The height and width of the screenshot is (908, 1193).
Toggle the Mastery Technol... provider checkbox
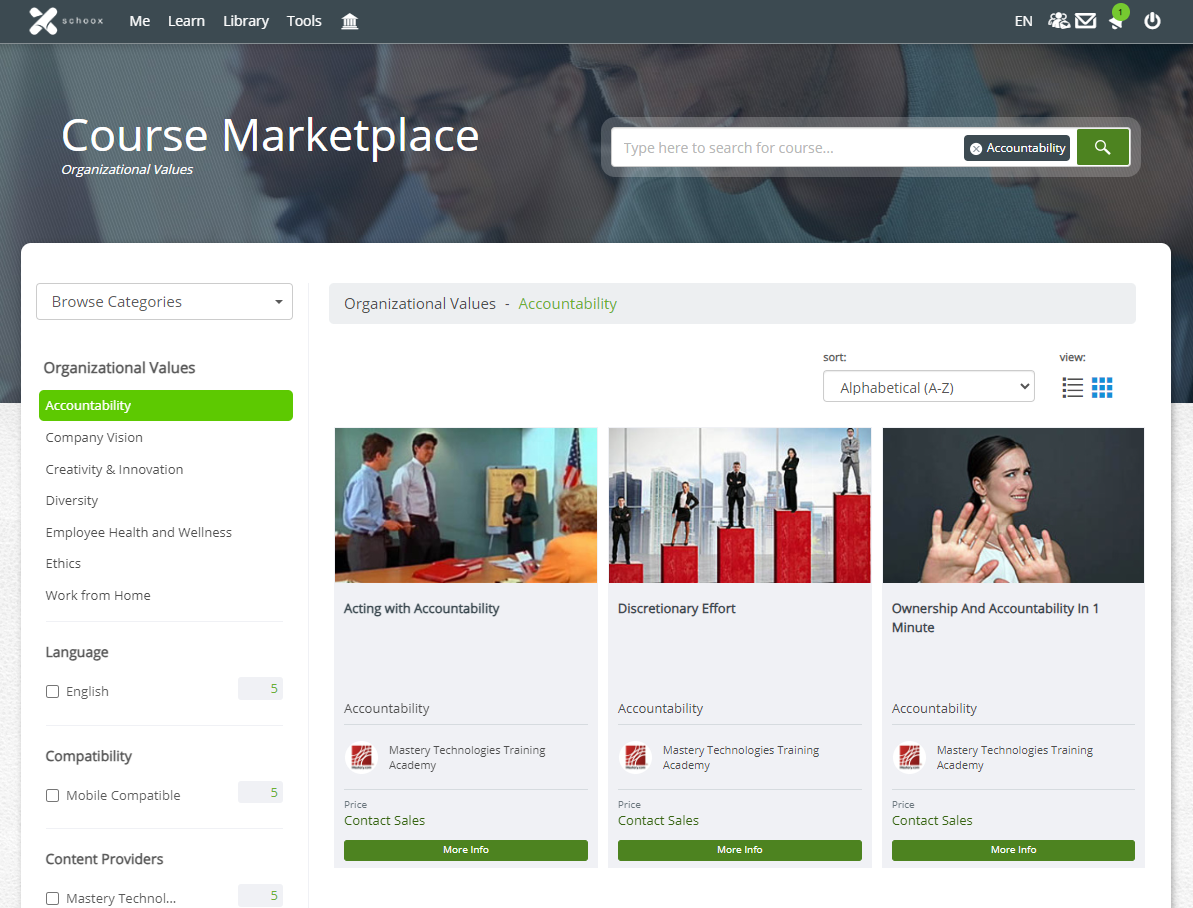tap(52, 898)
